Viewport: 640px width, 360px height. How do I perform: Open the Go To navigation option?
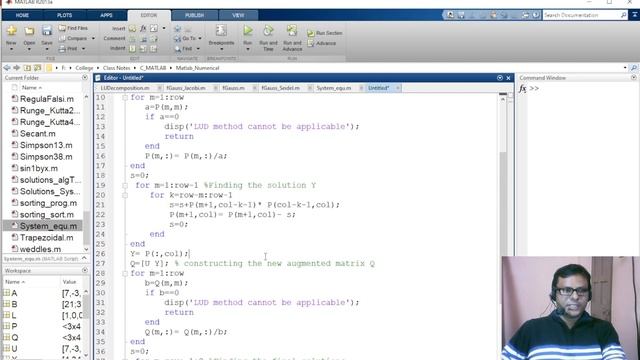coord(185,38)
